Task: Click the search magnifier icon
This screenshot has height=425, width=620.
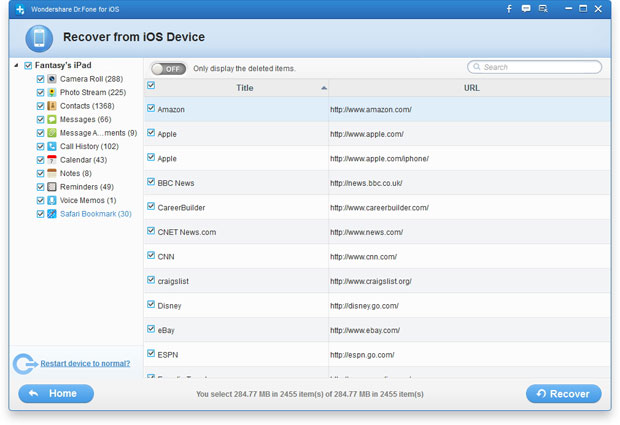Action: click(x=477, y=67)
